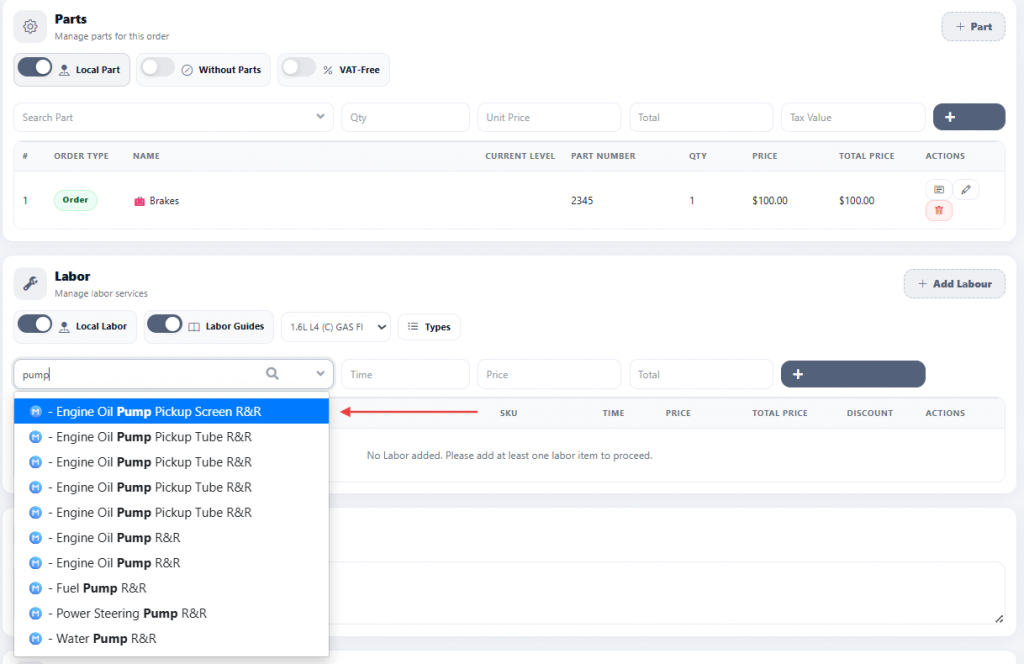Disable the Labor Guides toggle
Image resolution: width=1024 pixels, height=664 pixels.
pos(165,325)
